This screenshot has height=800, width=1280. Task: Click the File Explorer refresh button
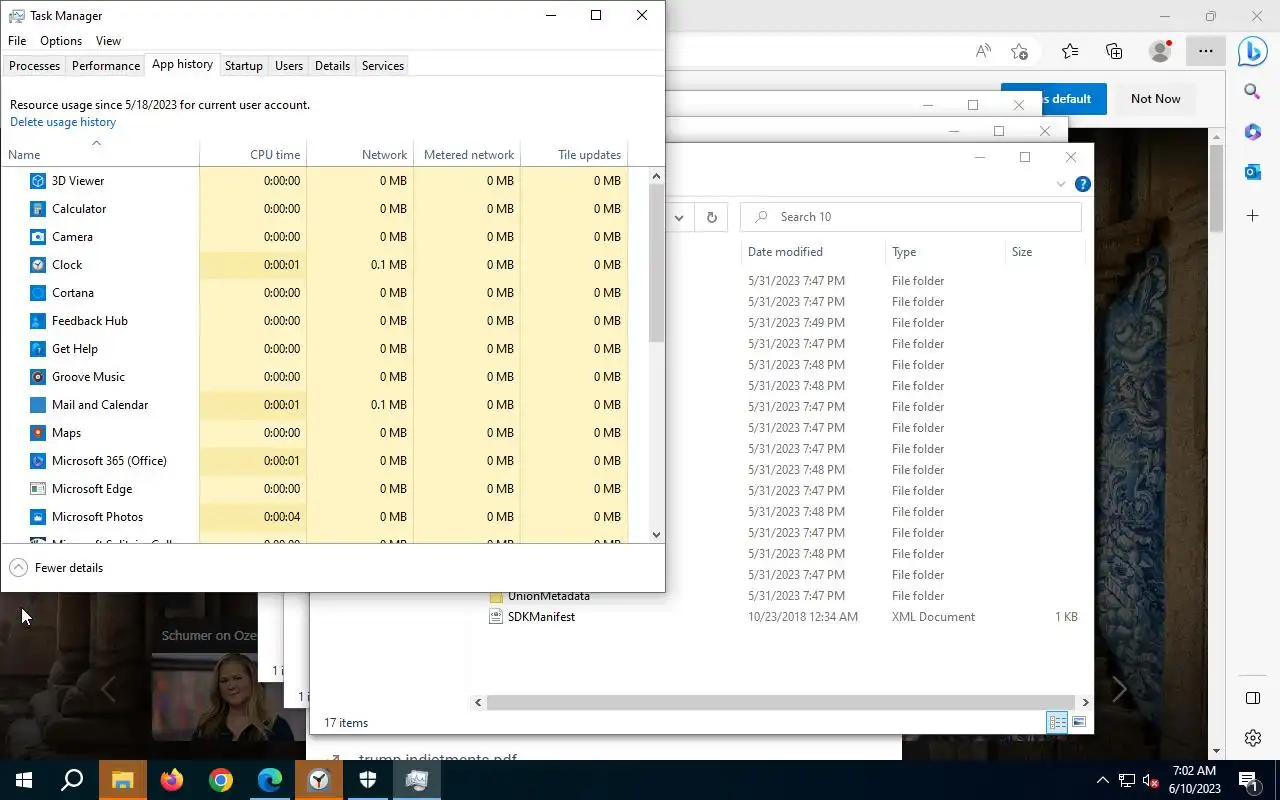712,217
